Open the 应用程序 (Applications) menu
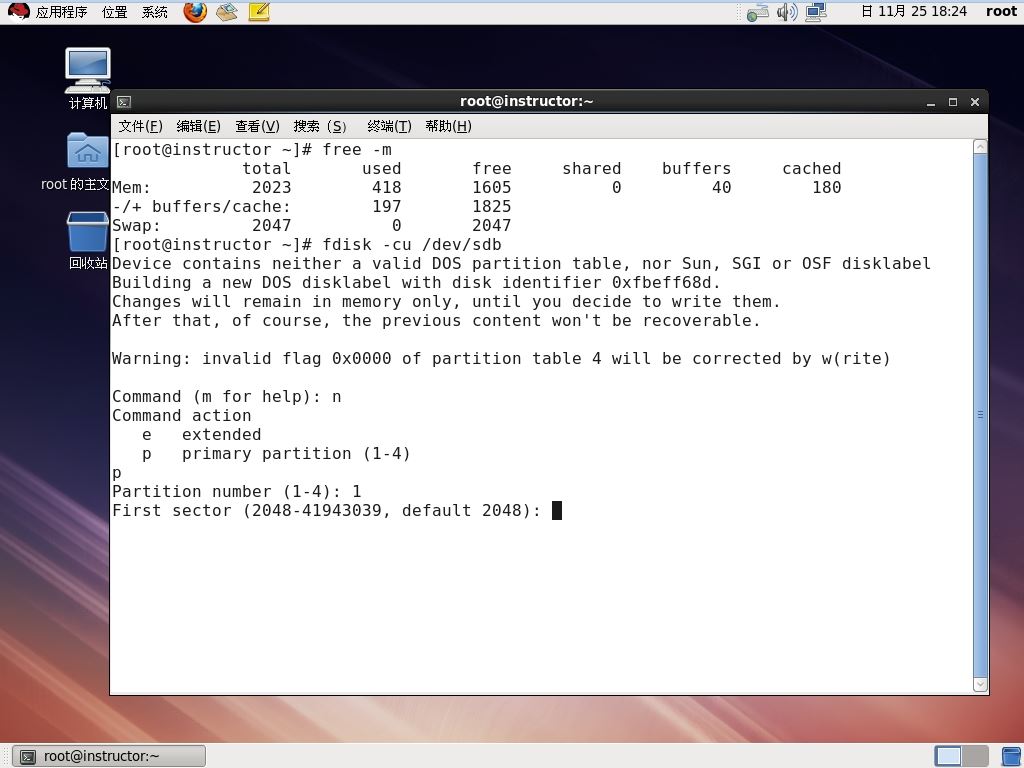This screenshot has width=1024, height=768. point(60,12)
